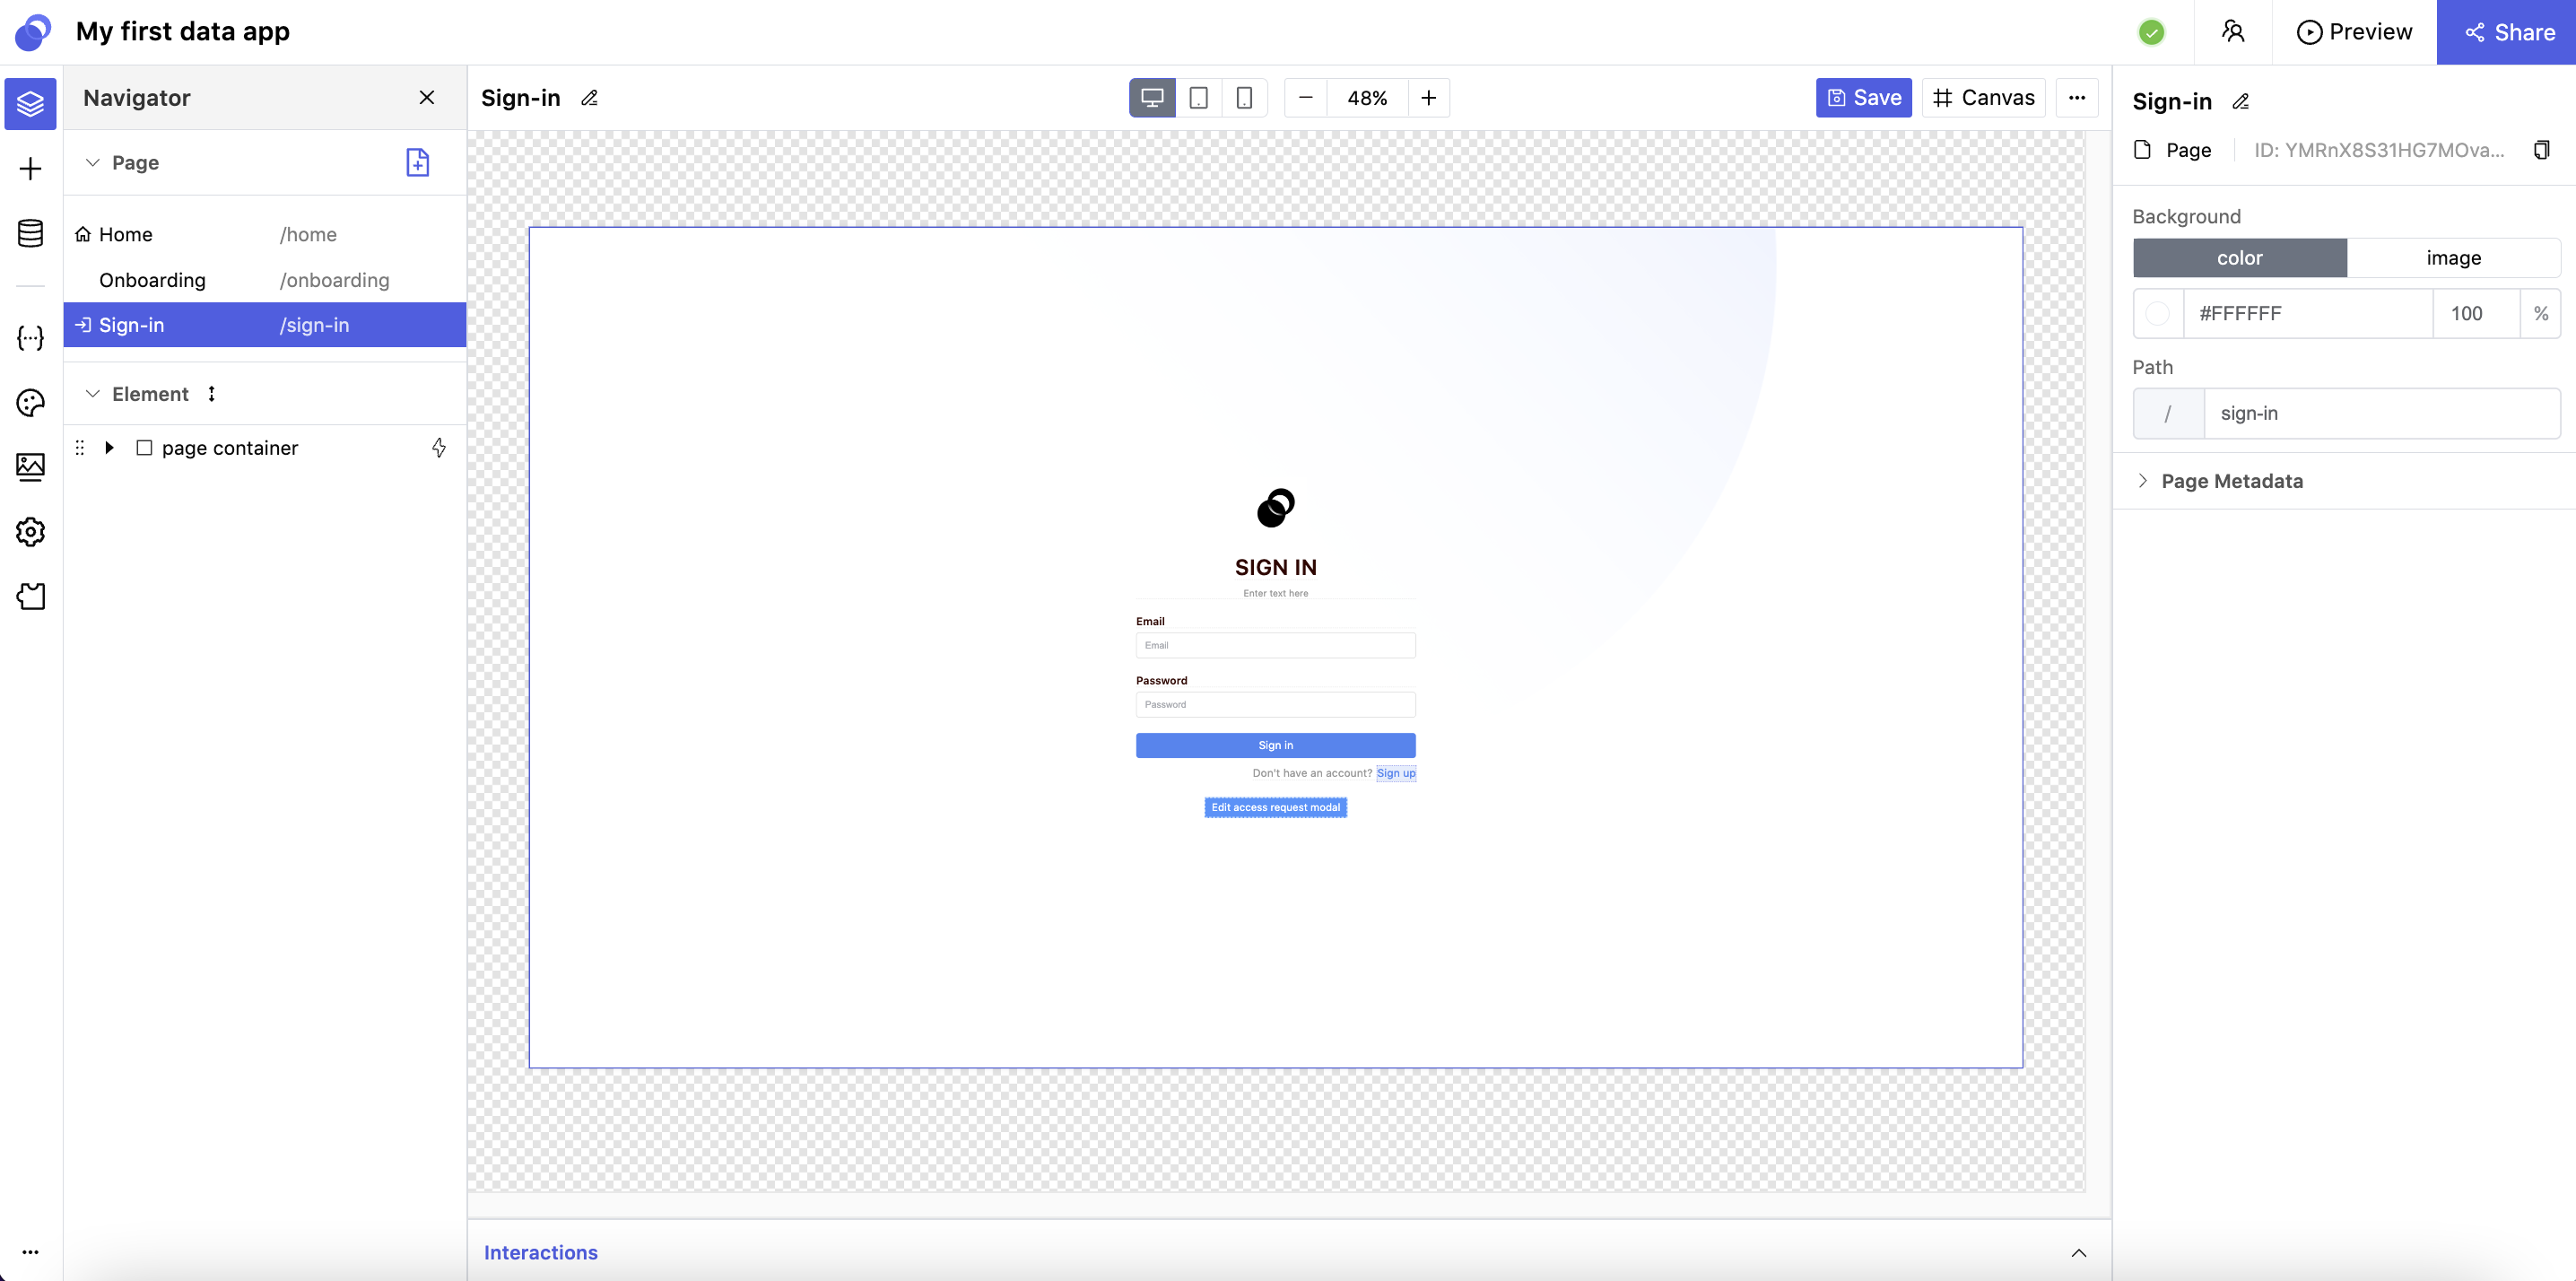Open the curly-braces variables sidebar icon

pyautogui.click(x=30, y=338)
